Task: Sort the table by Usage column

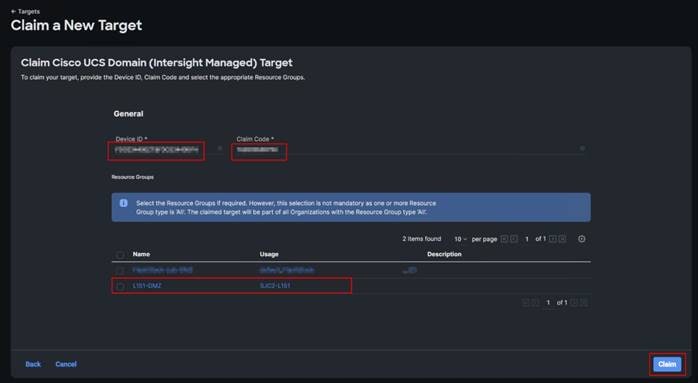Action: 269,254
